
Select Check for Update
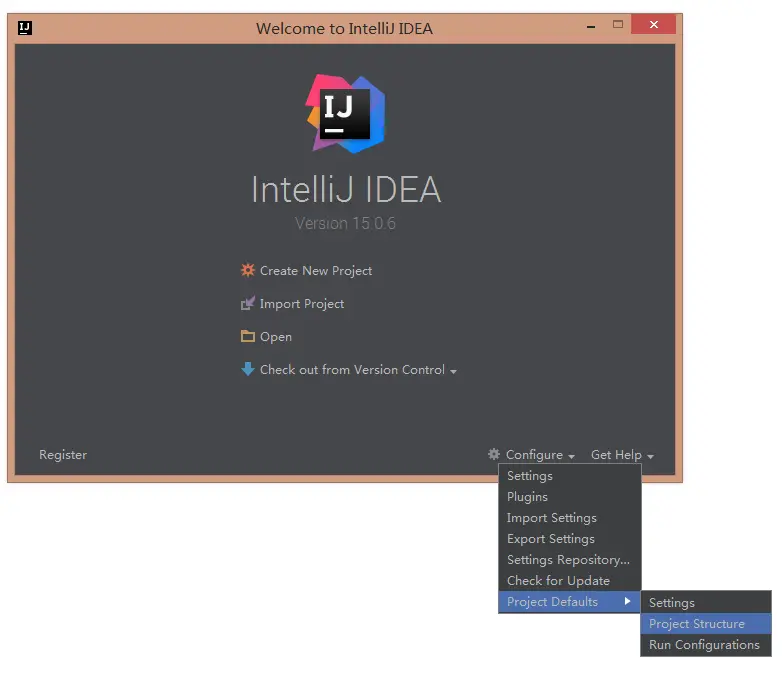[570, 581]
